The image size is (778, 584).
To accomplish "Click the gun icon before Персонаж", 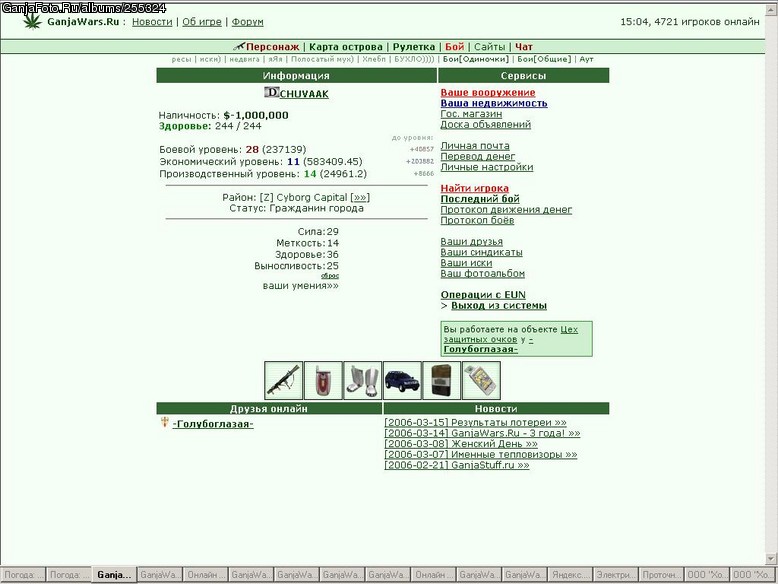I will [x=239, y=47].
